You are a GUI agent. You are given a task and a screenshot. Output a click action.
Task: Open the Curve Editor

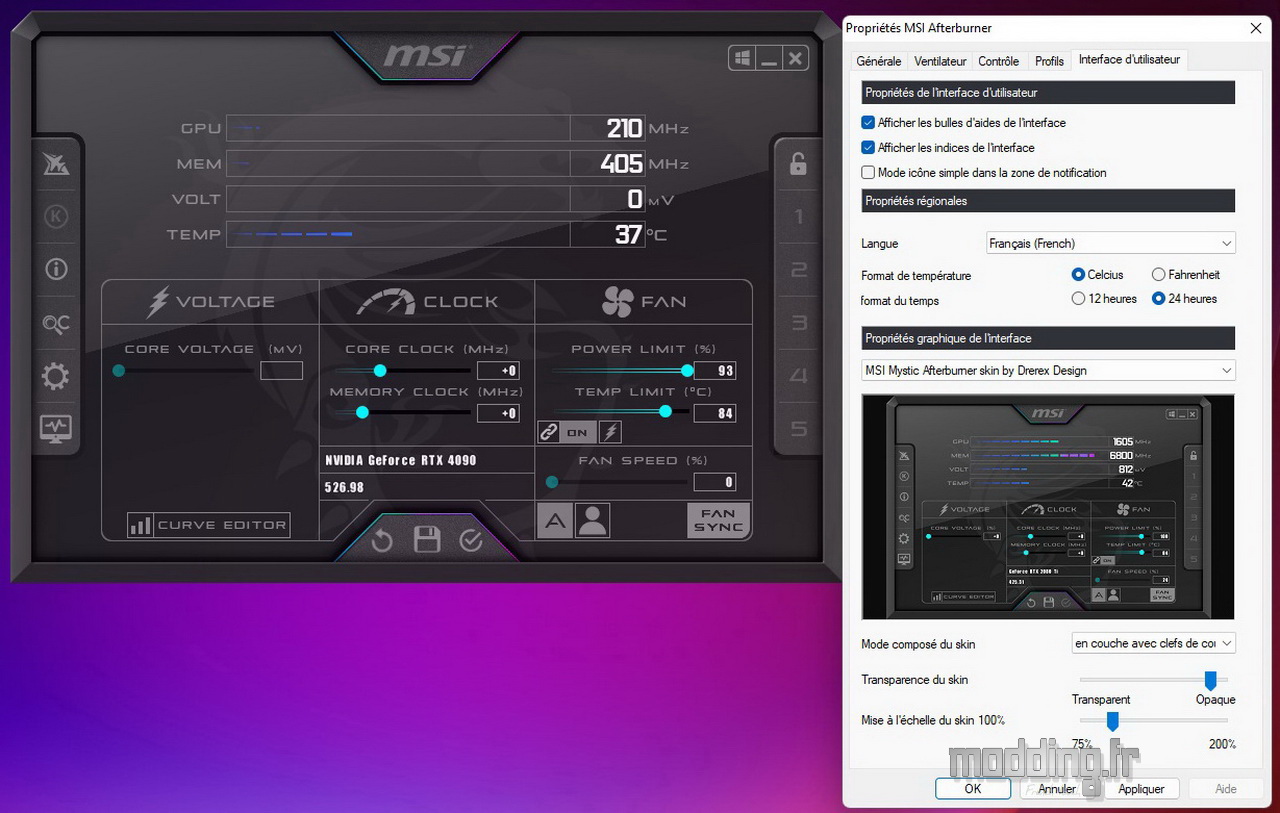(209, 525)
